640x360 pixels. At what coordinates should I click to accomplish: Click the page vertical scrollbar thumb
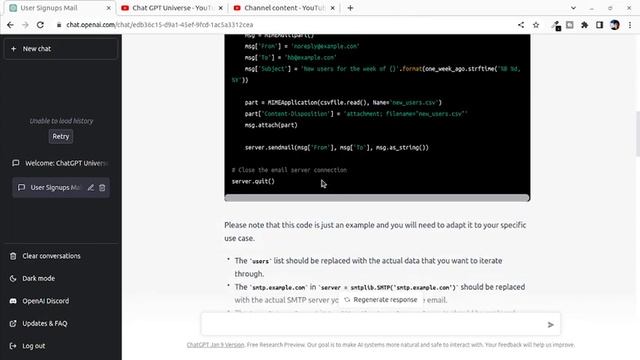(638, 133)
